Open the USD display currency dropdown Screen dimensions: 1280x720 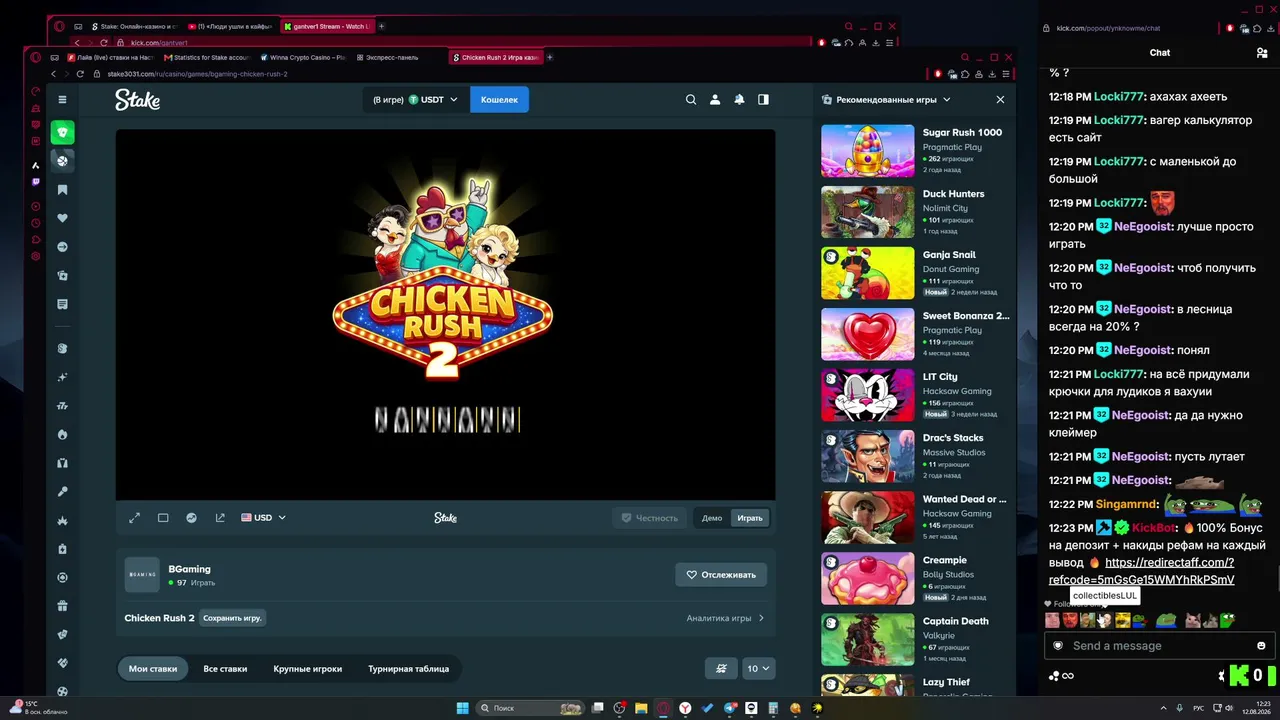click(263, 518)
